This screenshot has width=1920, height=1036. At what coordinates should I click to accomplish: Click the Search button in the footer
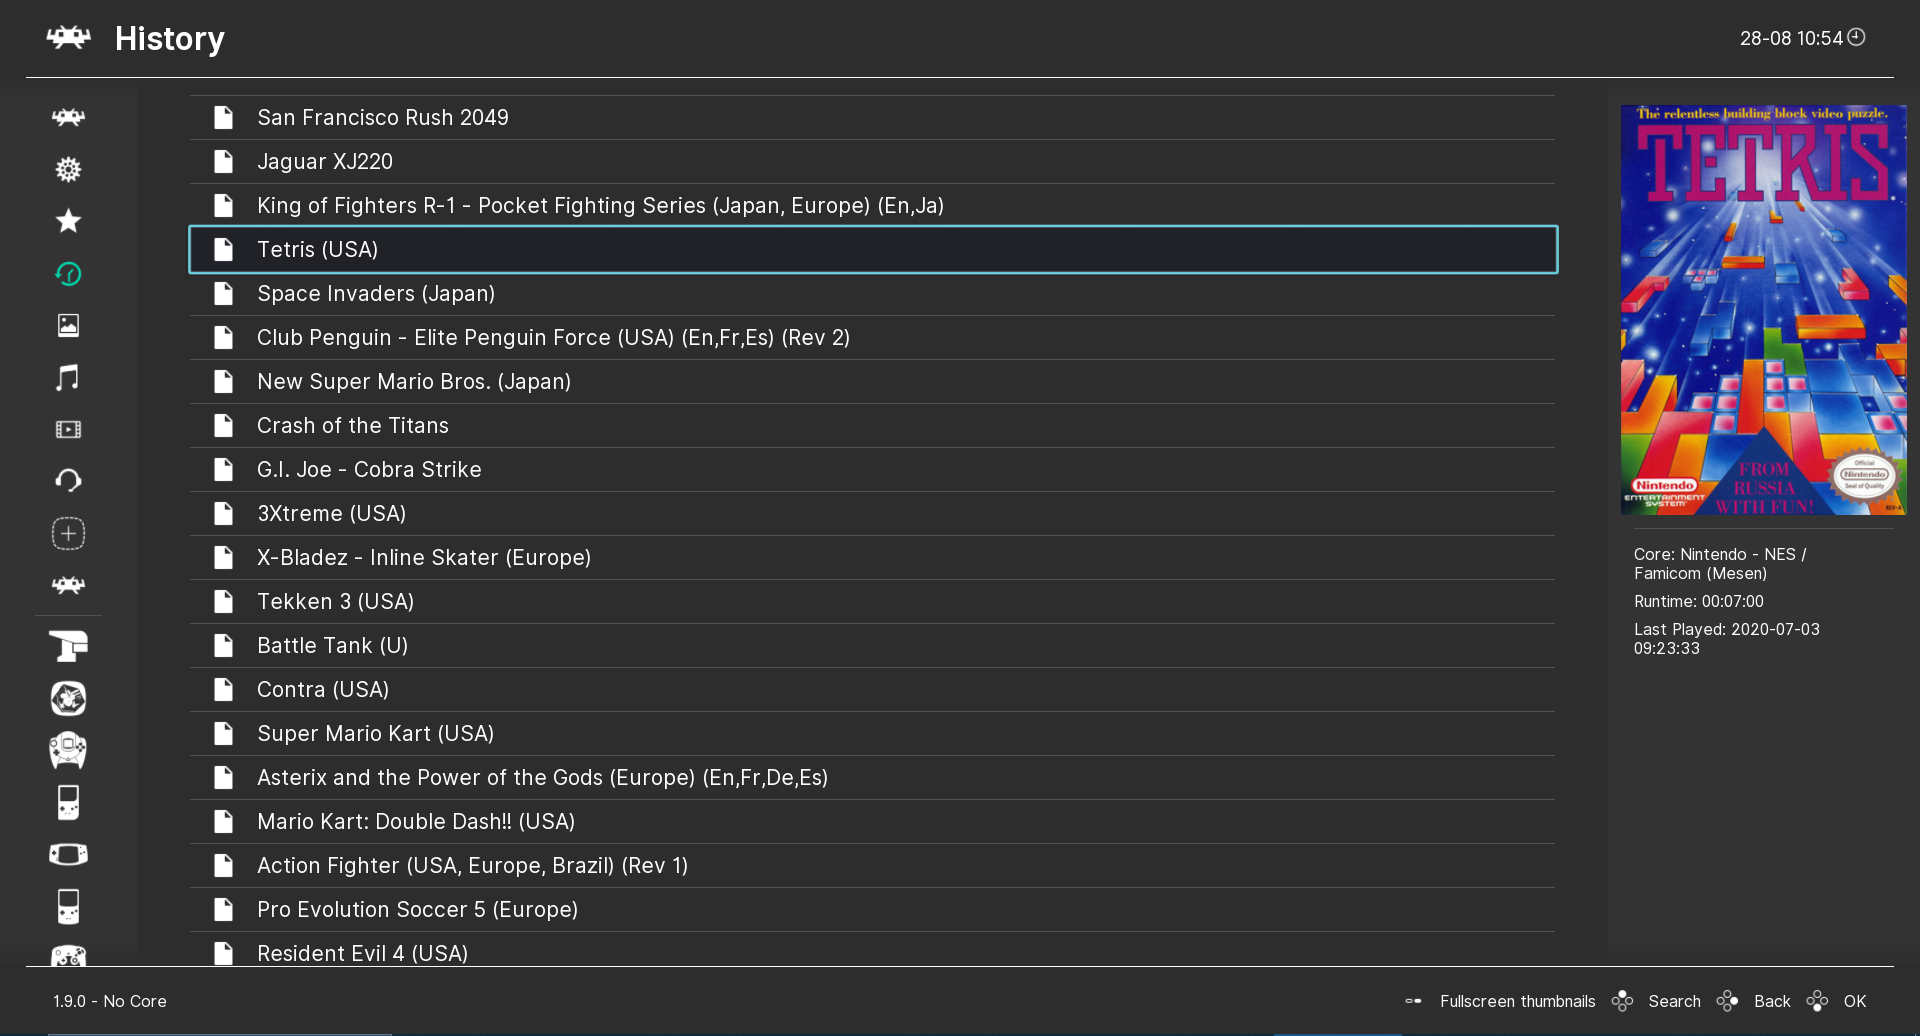(x=1674, y=1001)
